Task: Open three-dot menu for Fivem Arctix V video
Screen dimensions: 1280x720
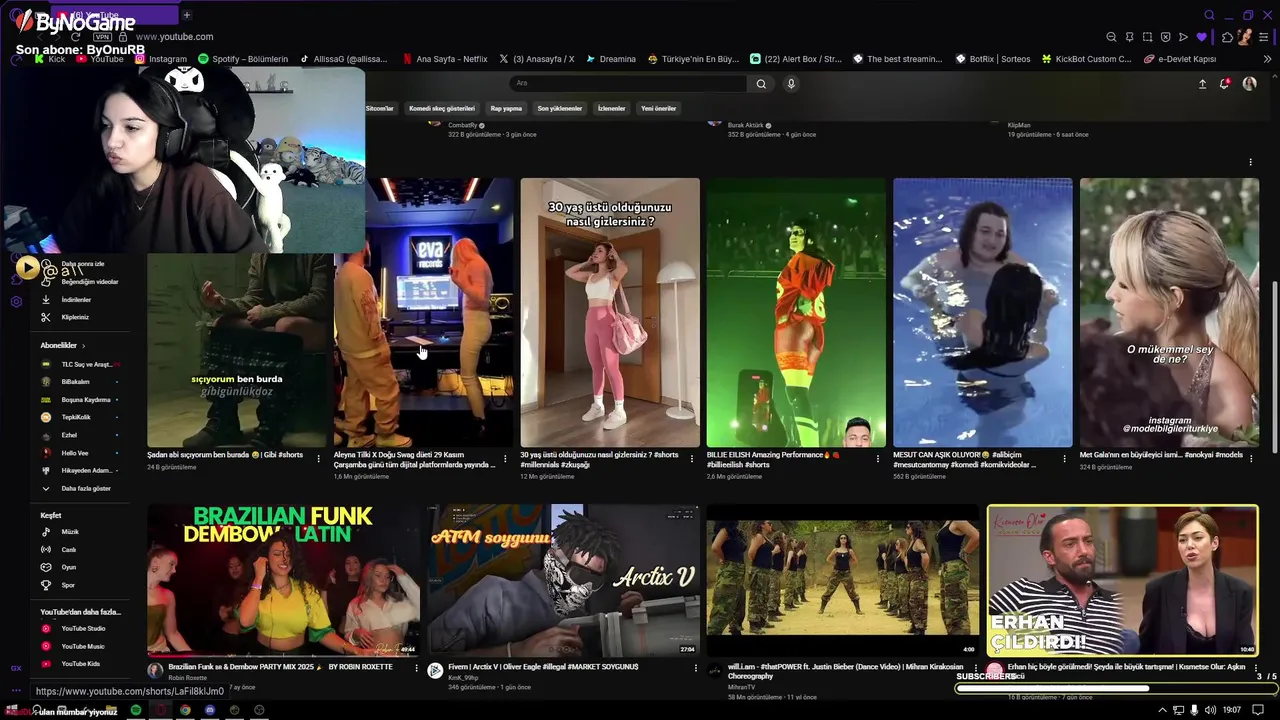Action: [x=695, y=668]
